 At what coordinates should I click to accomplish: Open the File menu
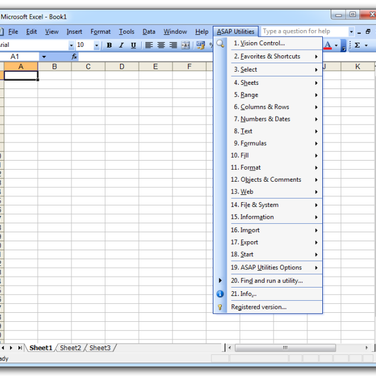coord(13,32)
